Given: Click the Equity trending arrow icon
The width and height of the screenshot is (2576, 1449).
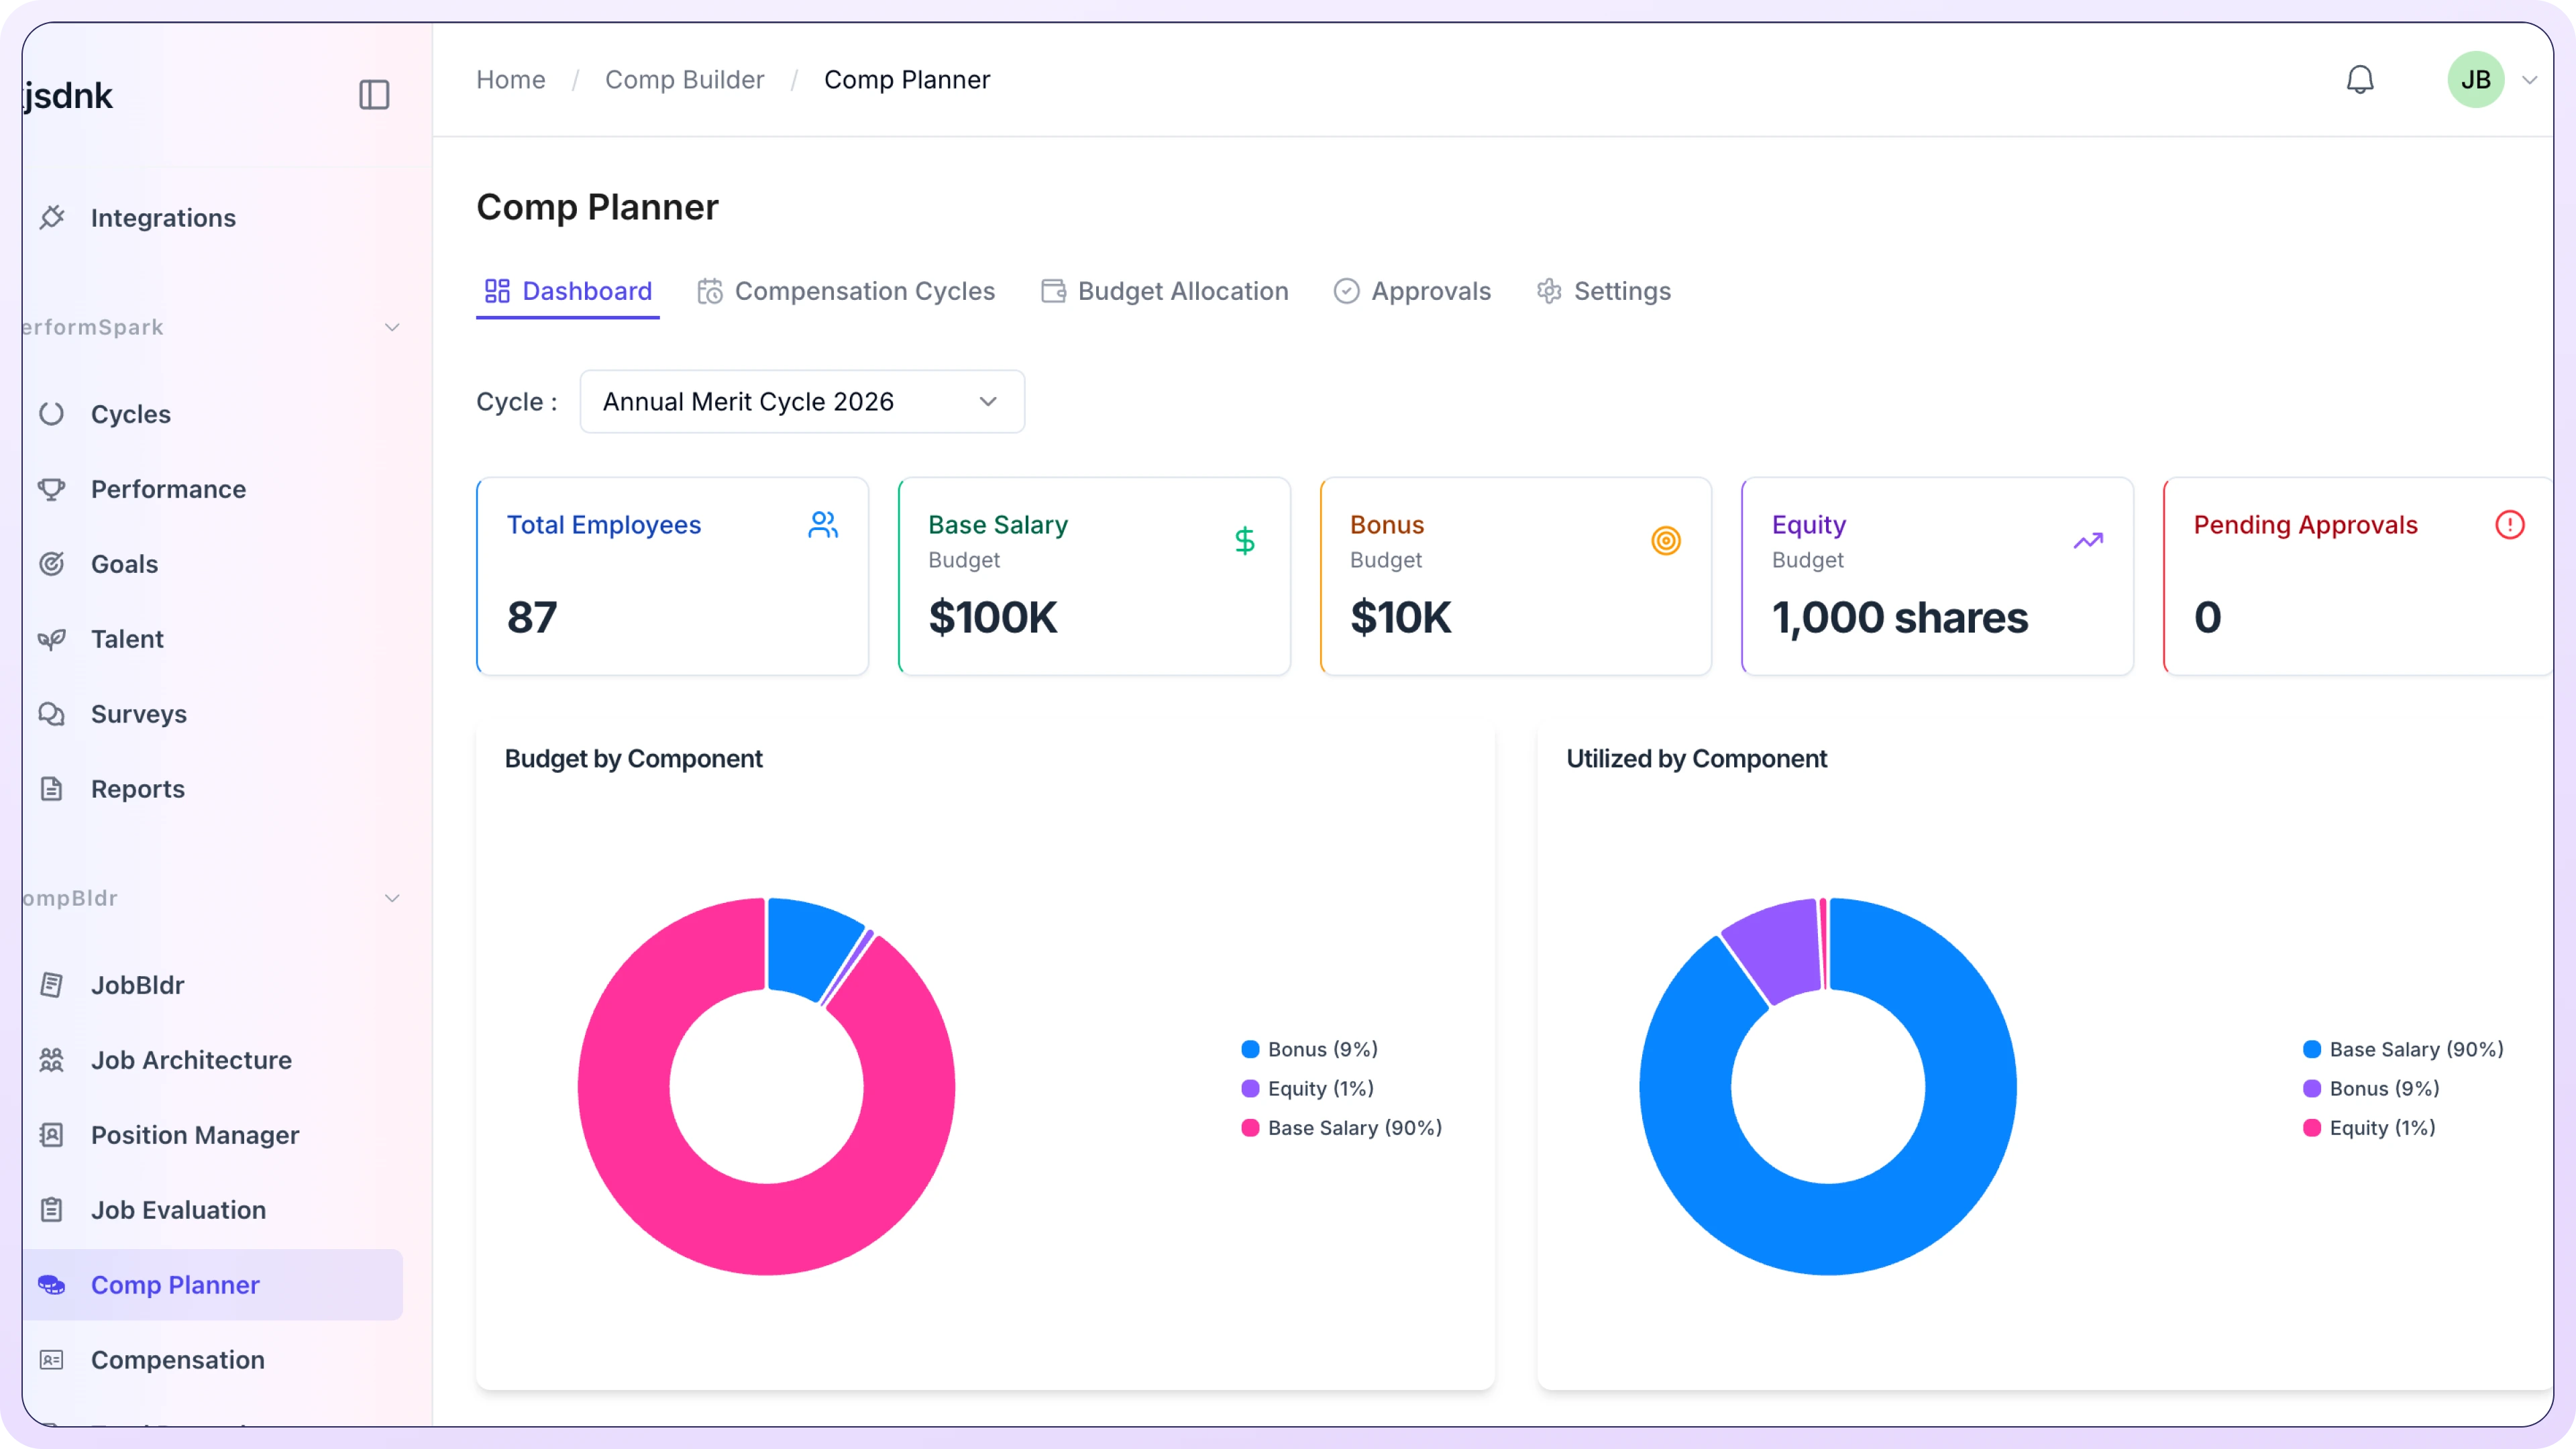Looking at the screenshot, I should (2088, 541).
